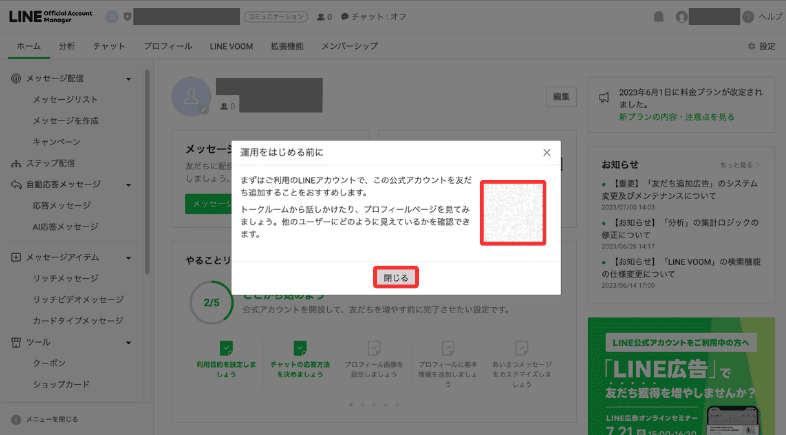Open the LINE VOOM tab
The image size is (786, 435).
coord(231,46)
